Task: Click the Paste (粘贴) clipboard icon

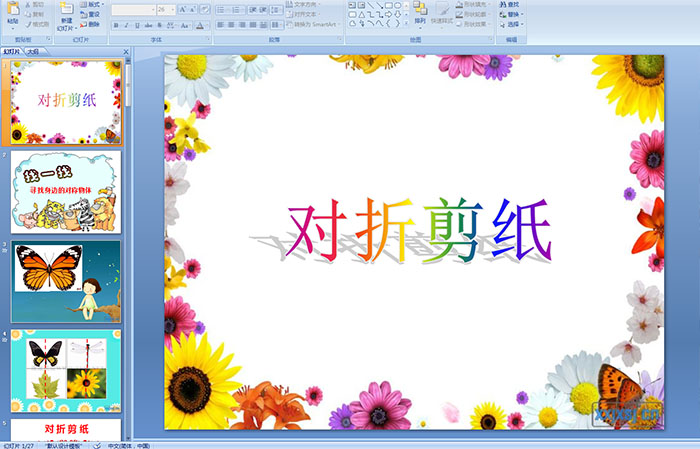Action: 13,8
